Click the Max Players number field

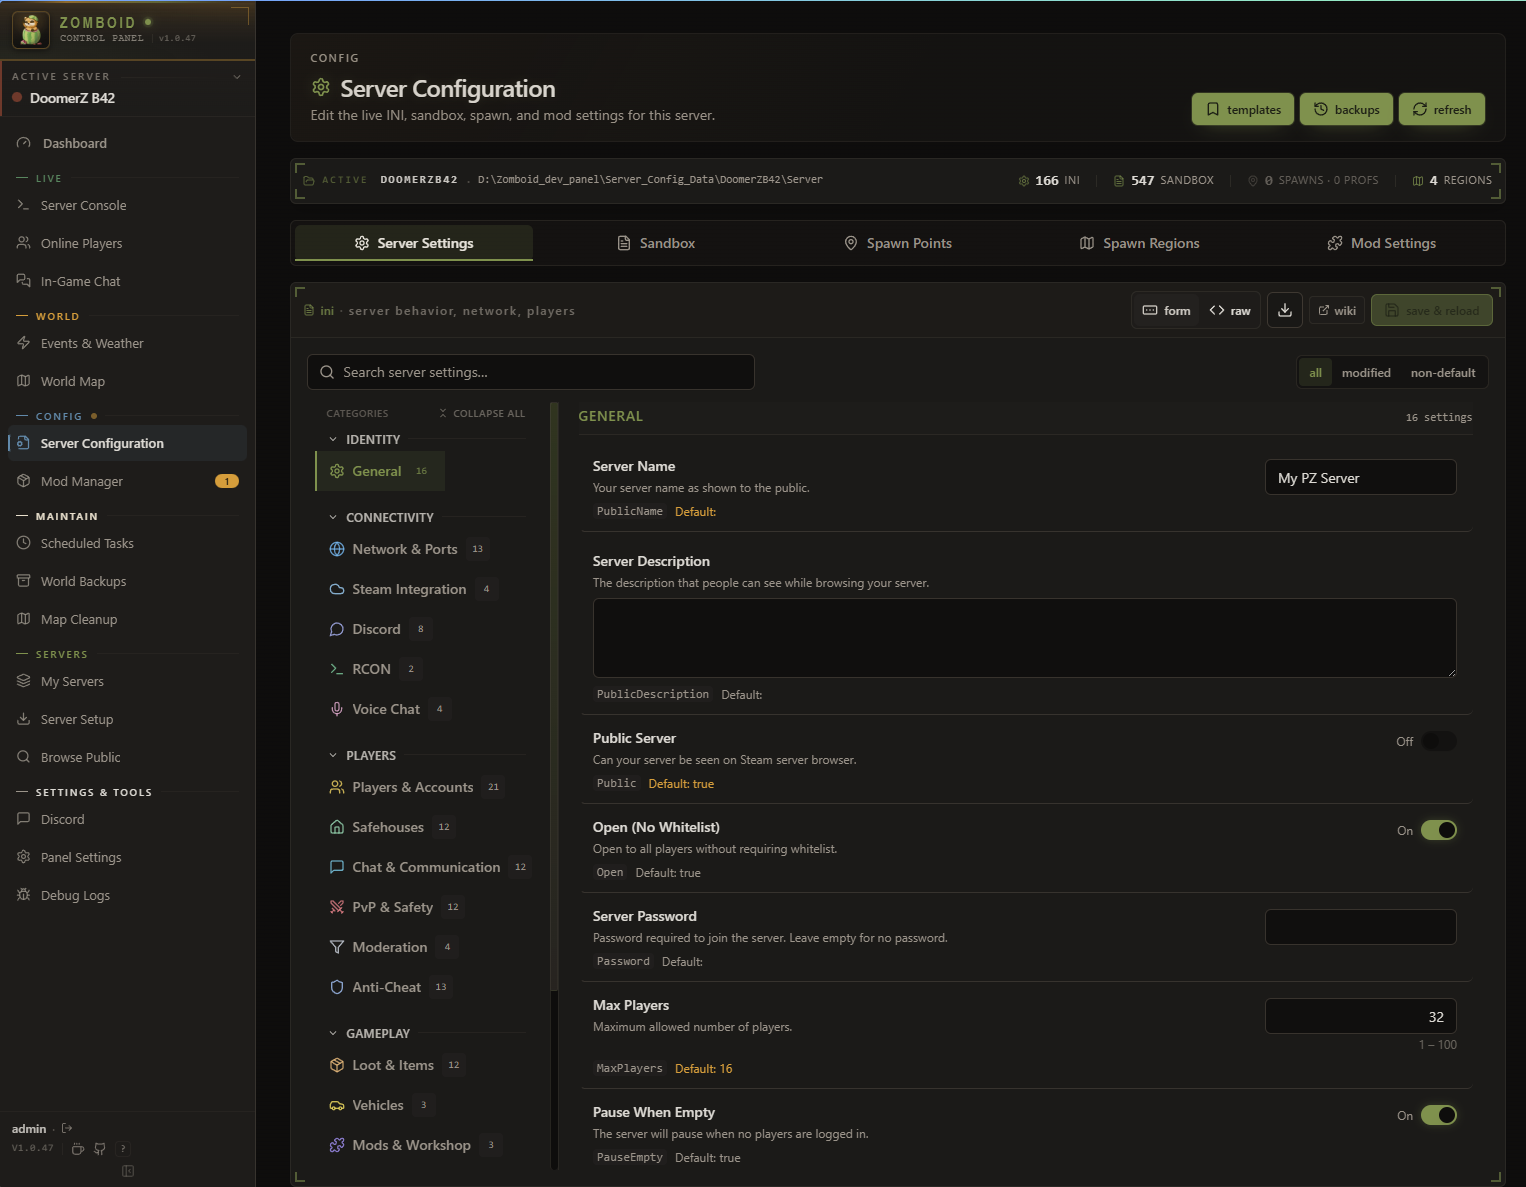pos(1361,1016)
